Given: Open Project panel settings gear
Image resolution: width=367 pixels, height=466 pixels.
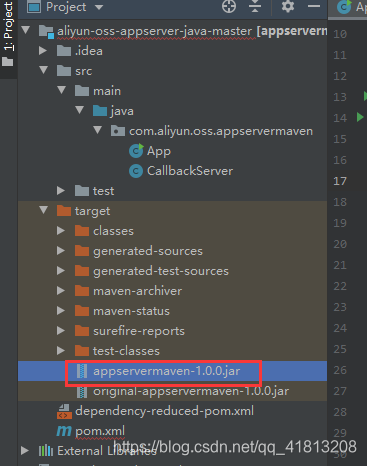Looking at the screenshot, I should pyautogui.click(x=288, y=6).
